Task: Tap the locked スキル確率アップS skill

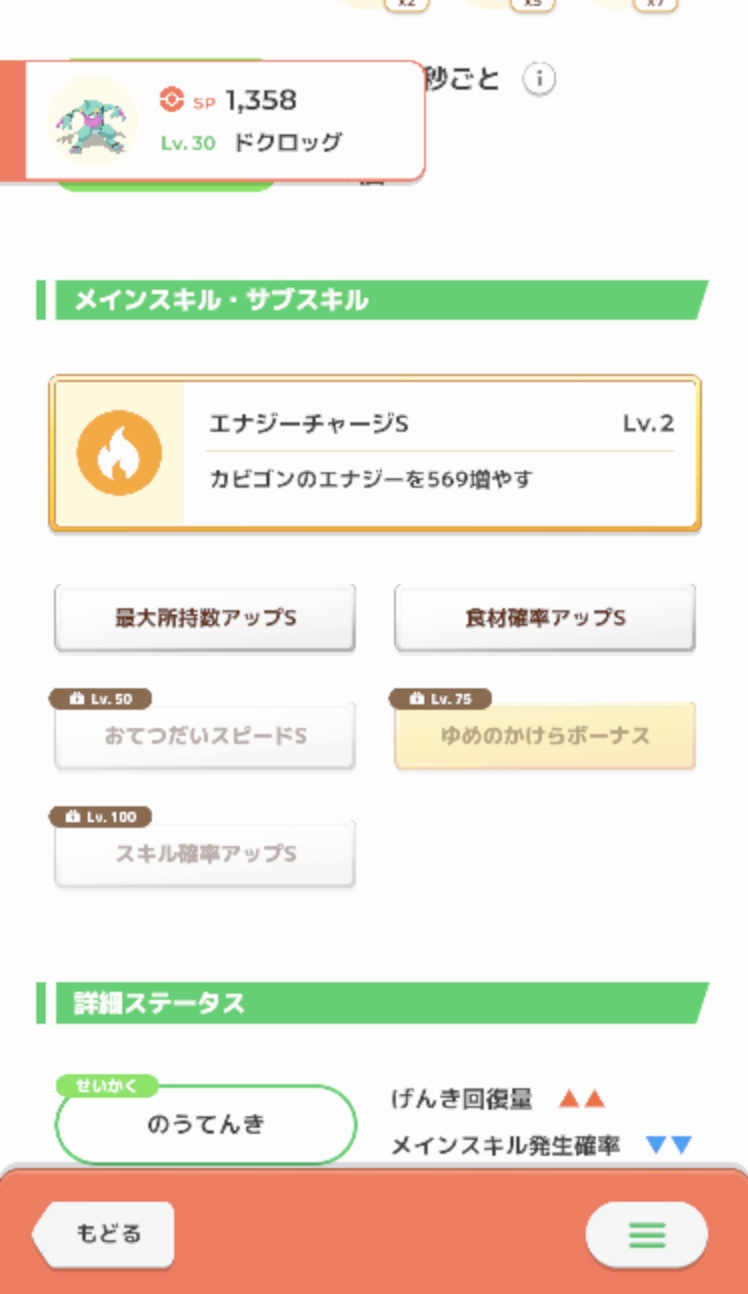Action: 205,855
